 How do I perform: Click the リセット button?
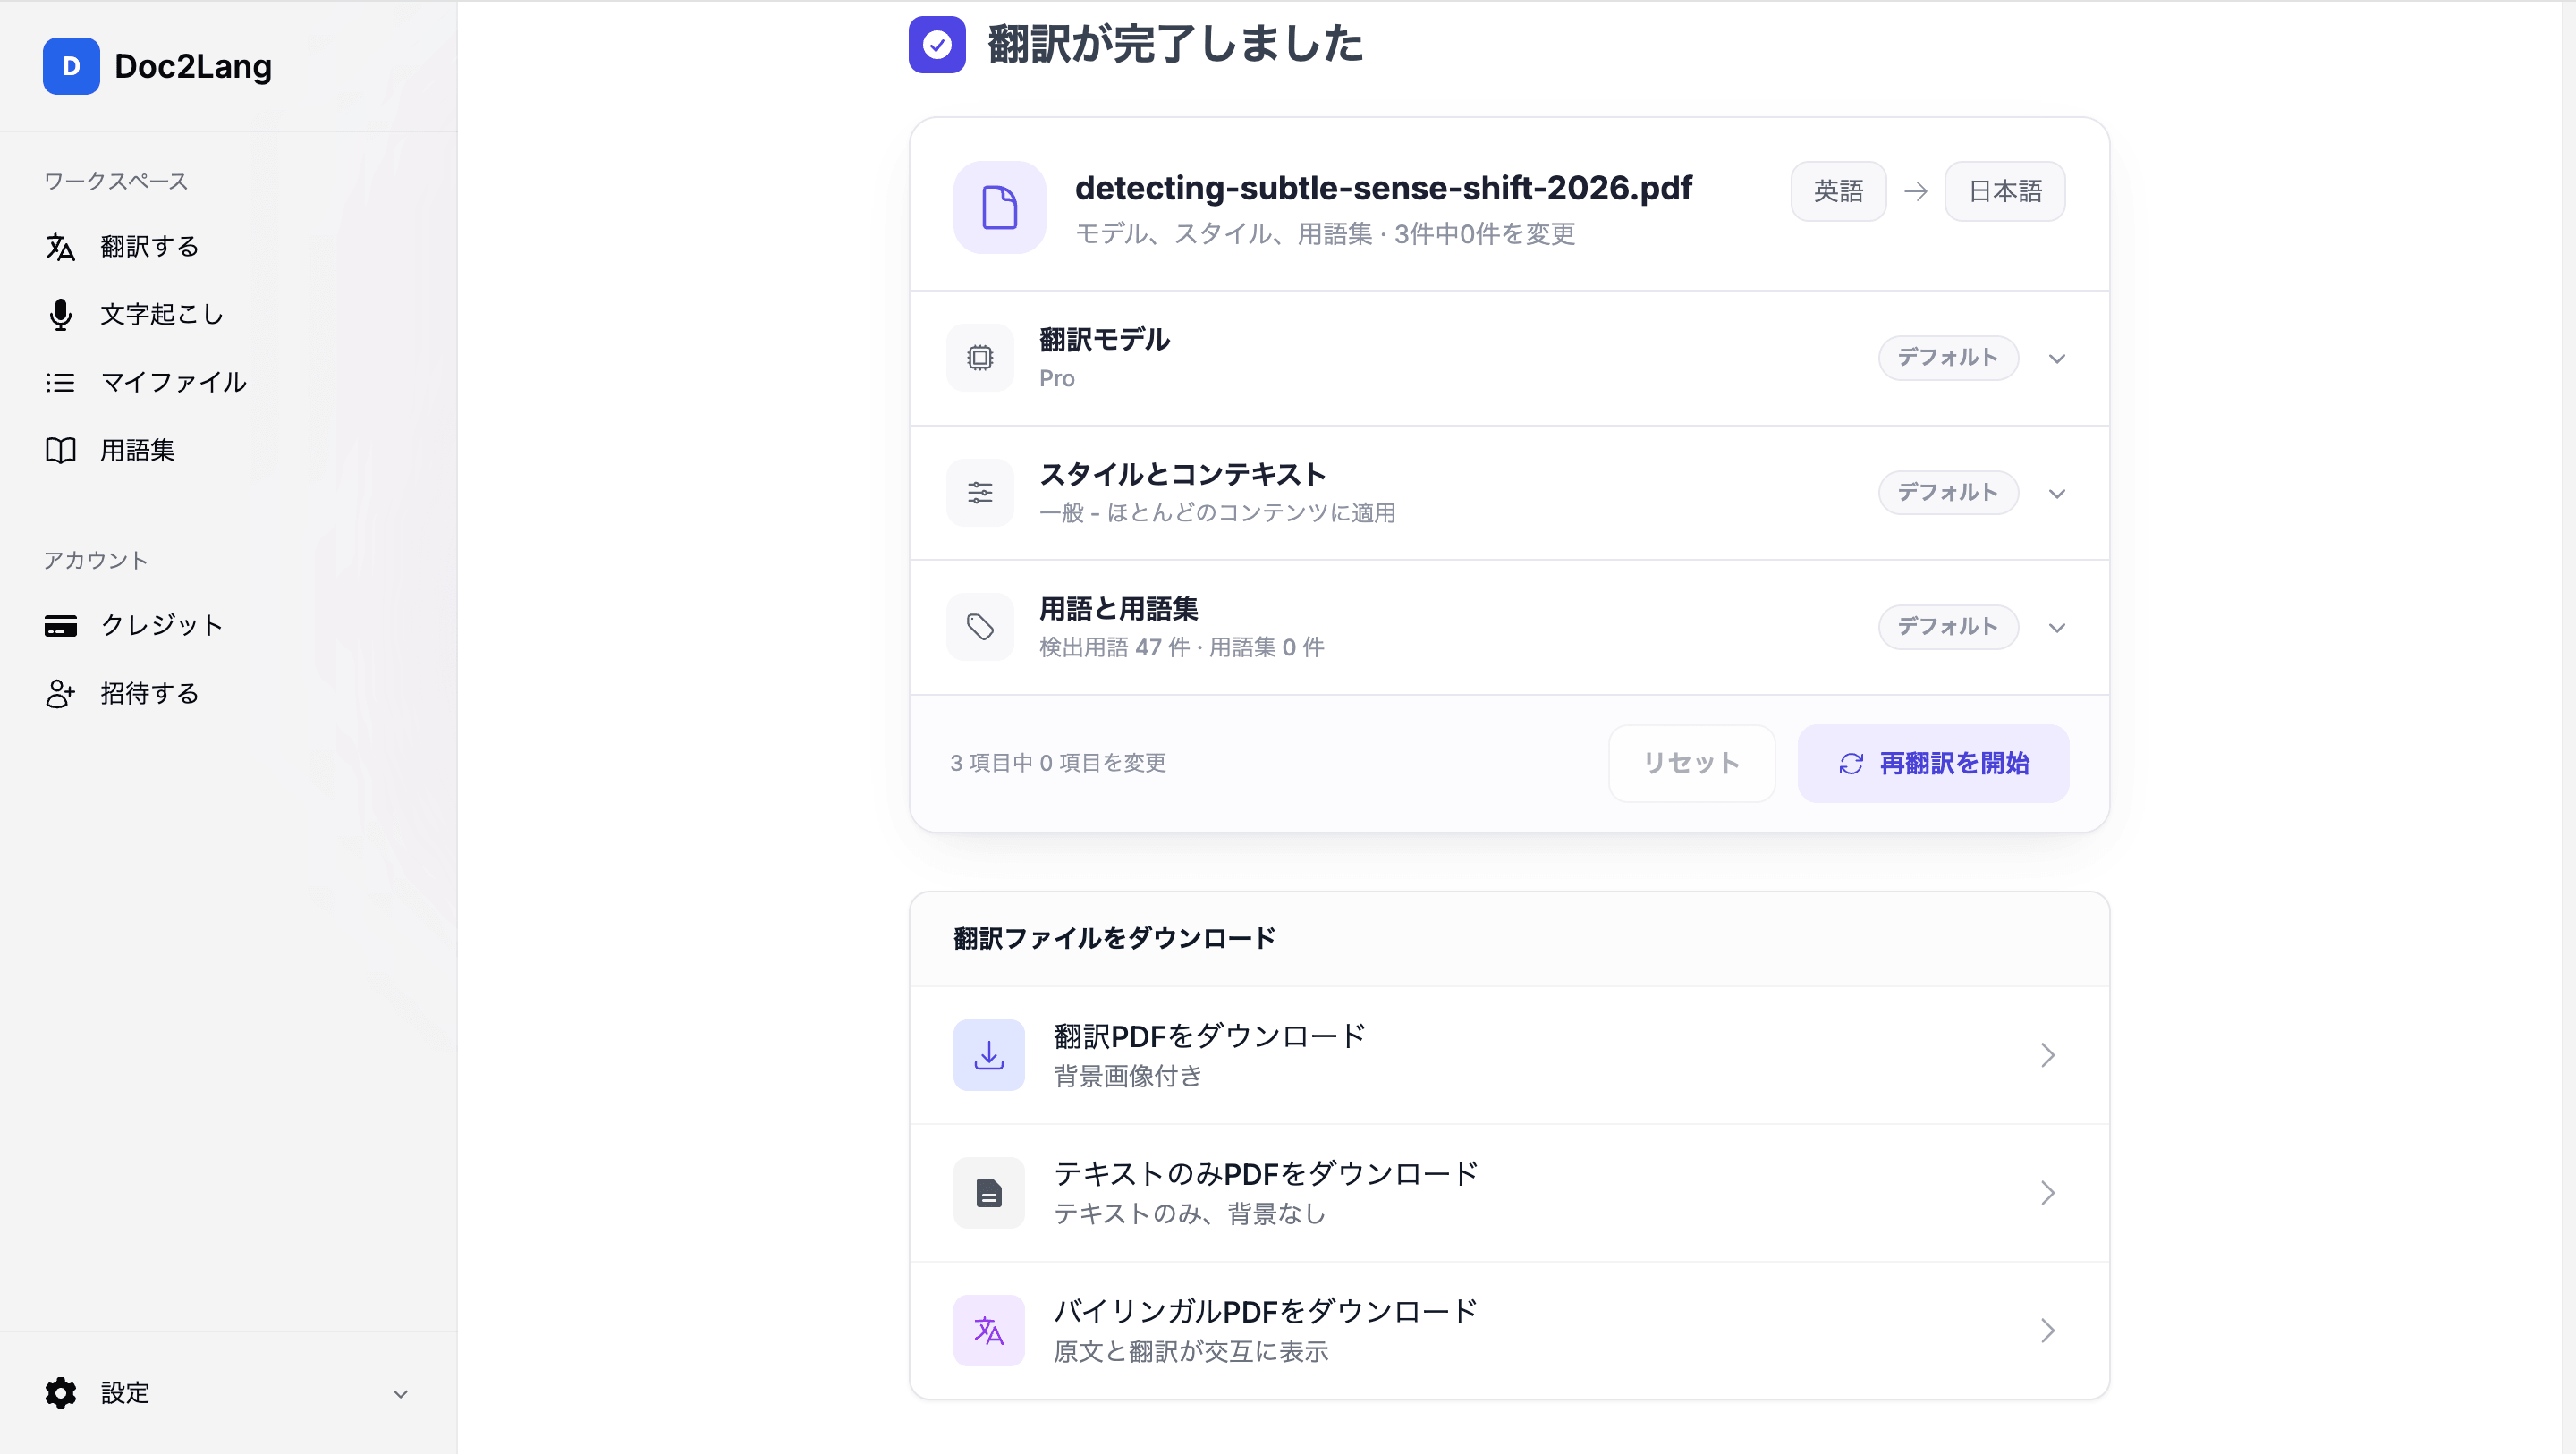coord(1692,764)
